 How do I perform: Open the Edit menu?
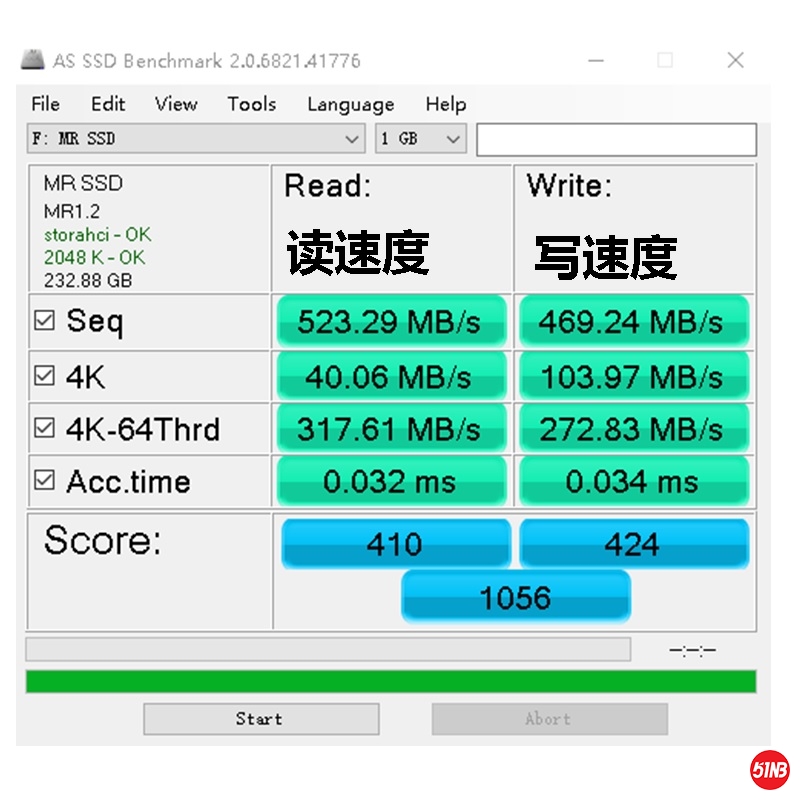pos(108,104)
